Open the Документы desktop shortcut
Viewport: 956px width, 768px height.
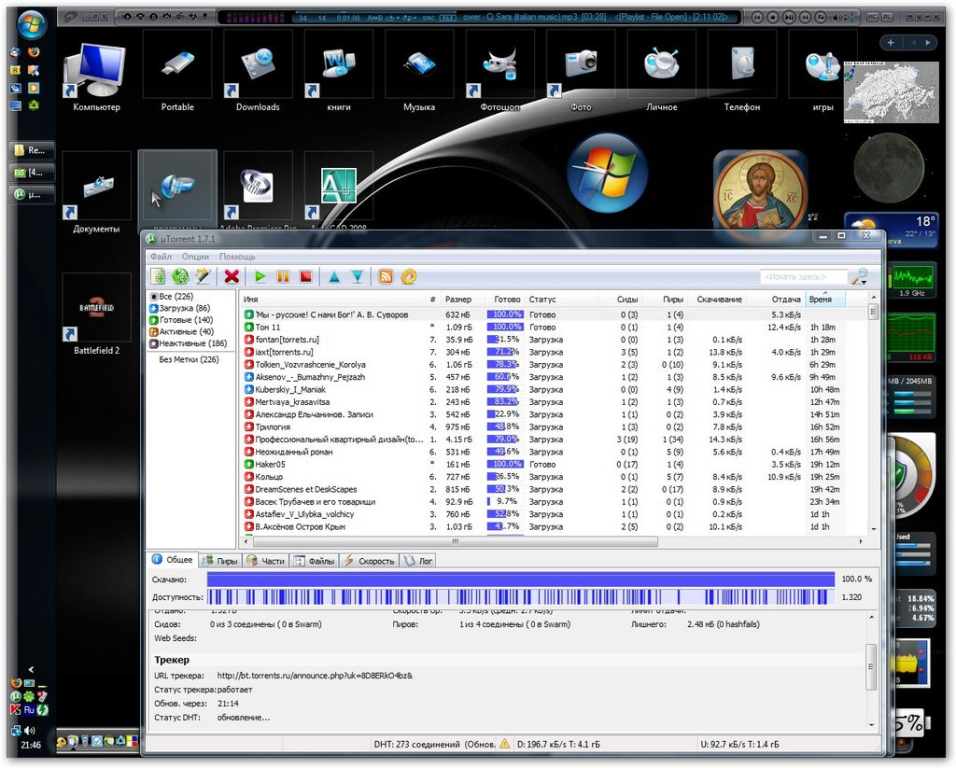click(x=96, y=194)
